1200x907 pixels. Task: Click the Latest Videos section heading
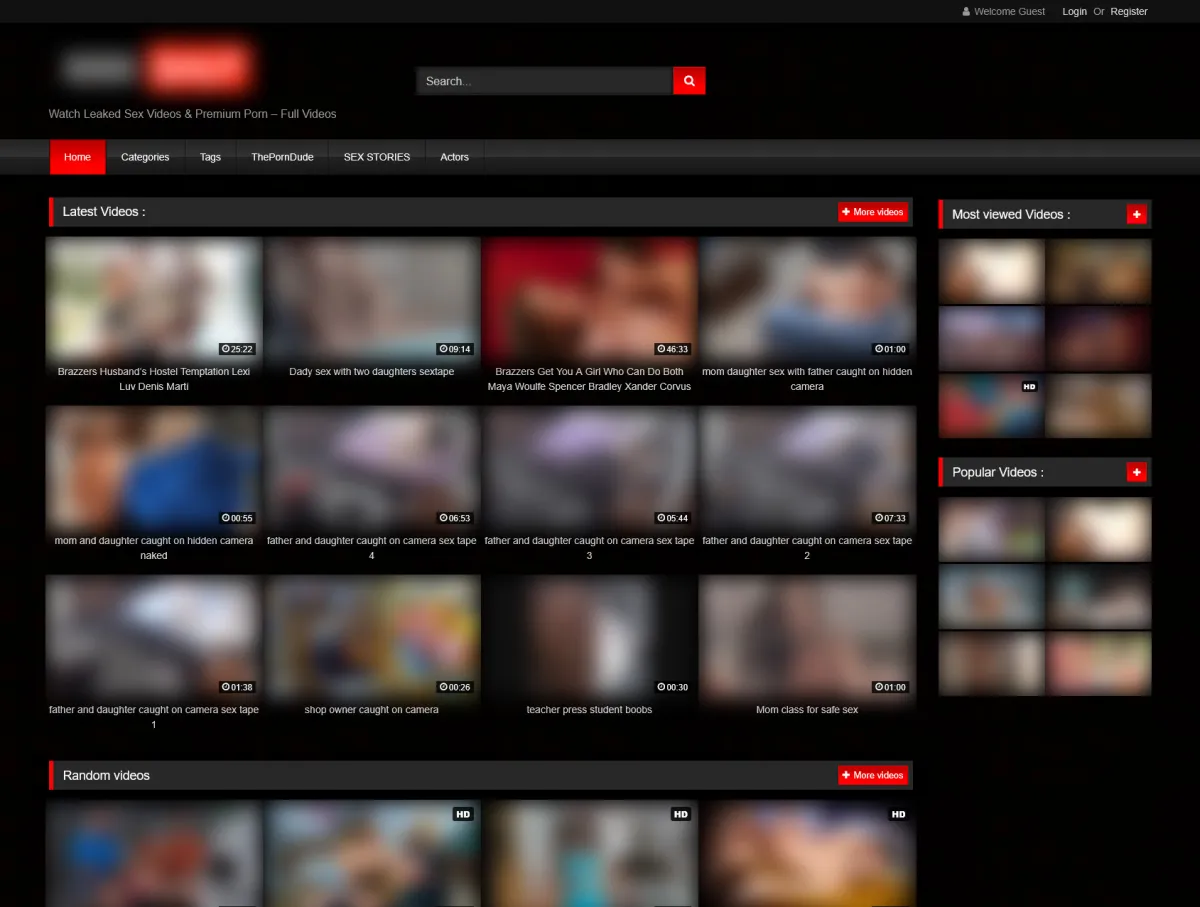pos(104,212)
